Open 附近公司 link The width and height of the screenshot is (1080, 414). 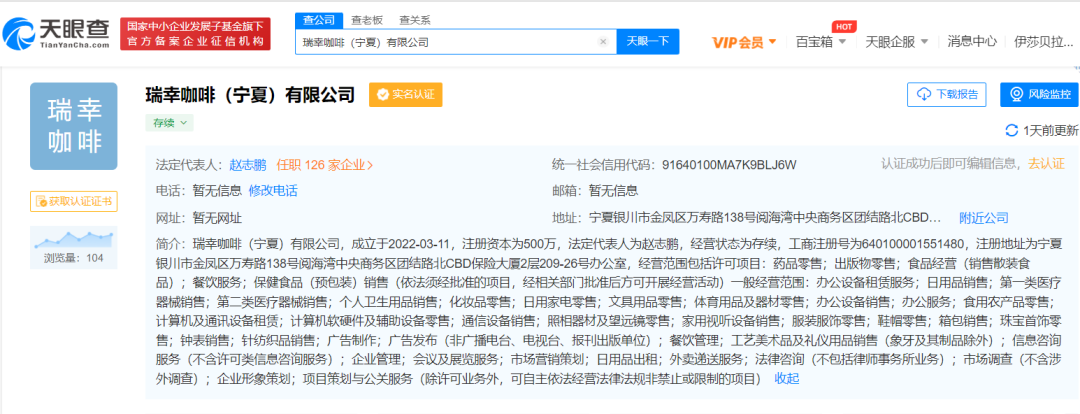coord(984,218)
